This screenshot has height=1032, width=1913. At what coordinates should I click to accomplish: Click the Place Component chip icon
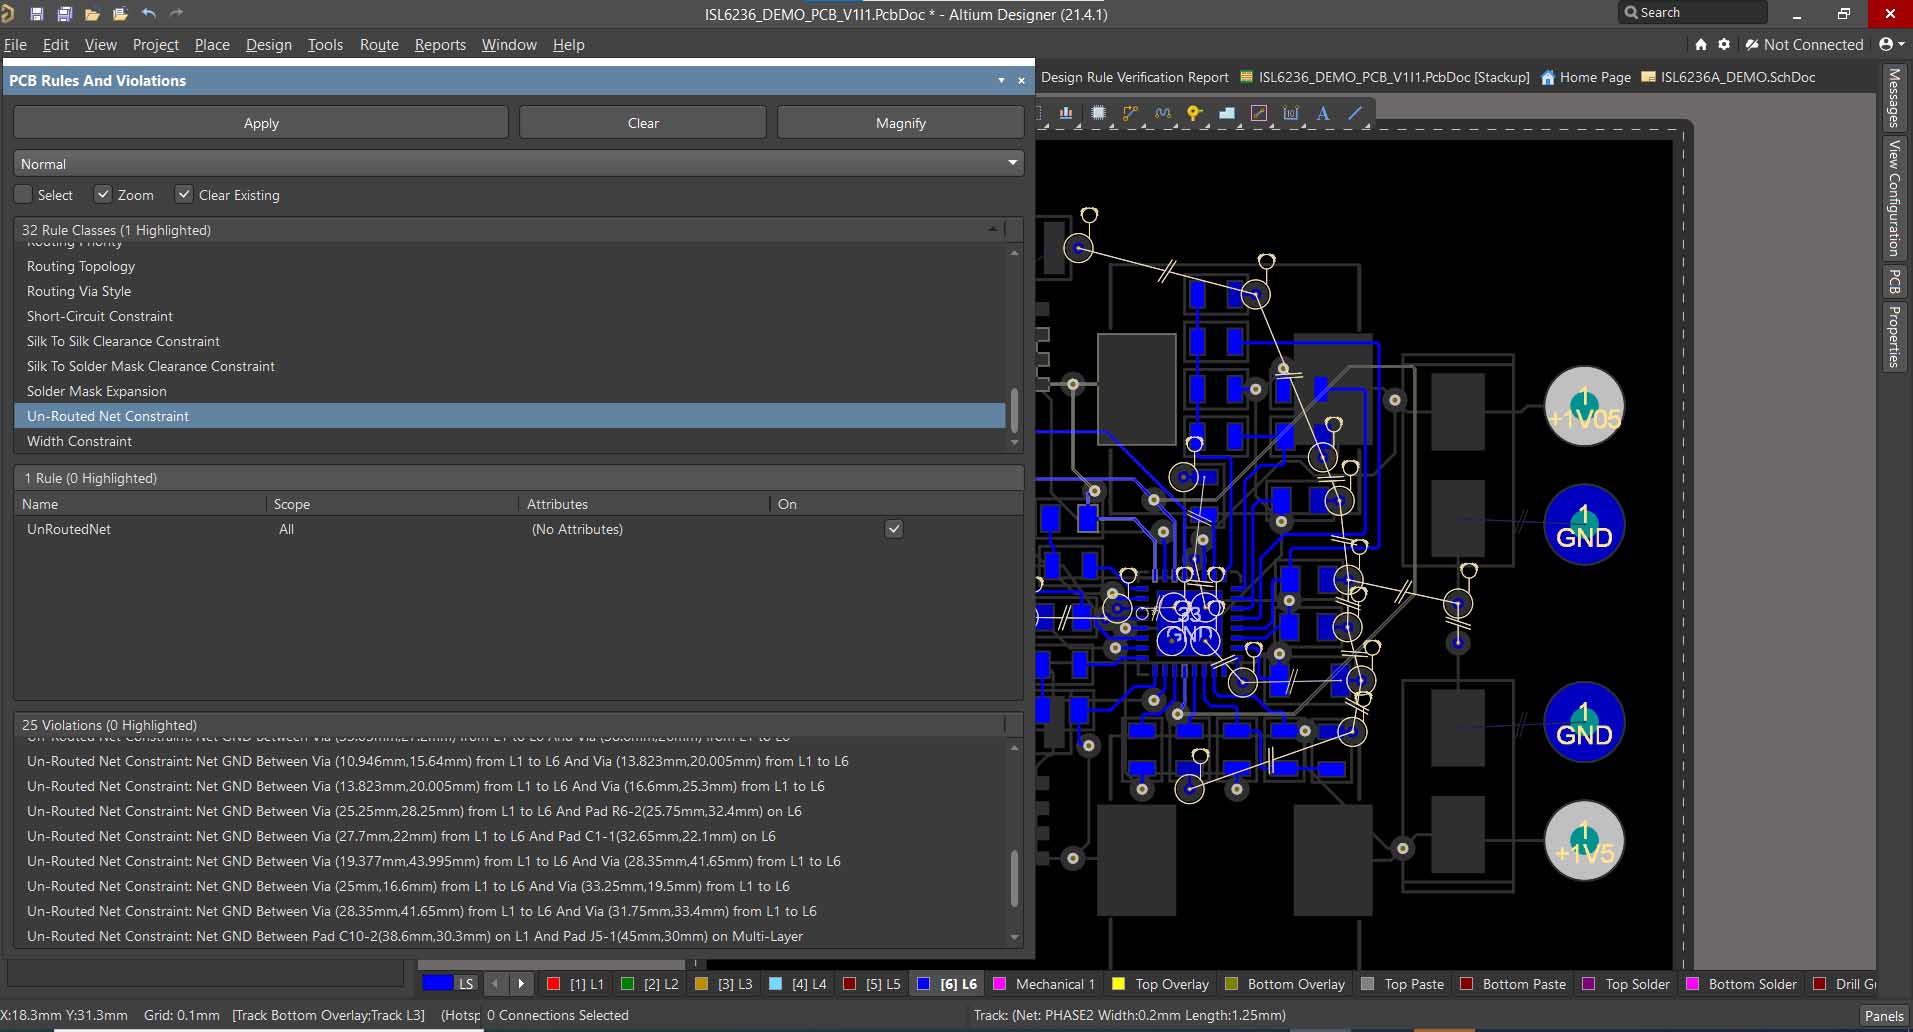tap(1098, 114)
